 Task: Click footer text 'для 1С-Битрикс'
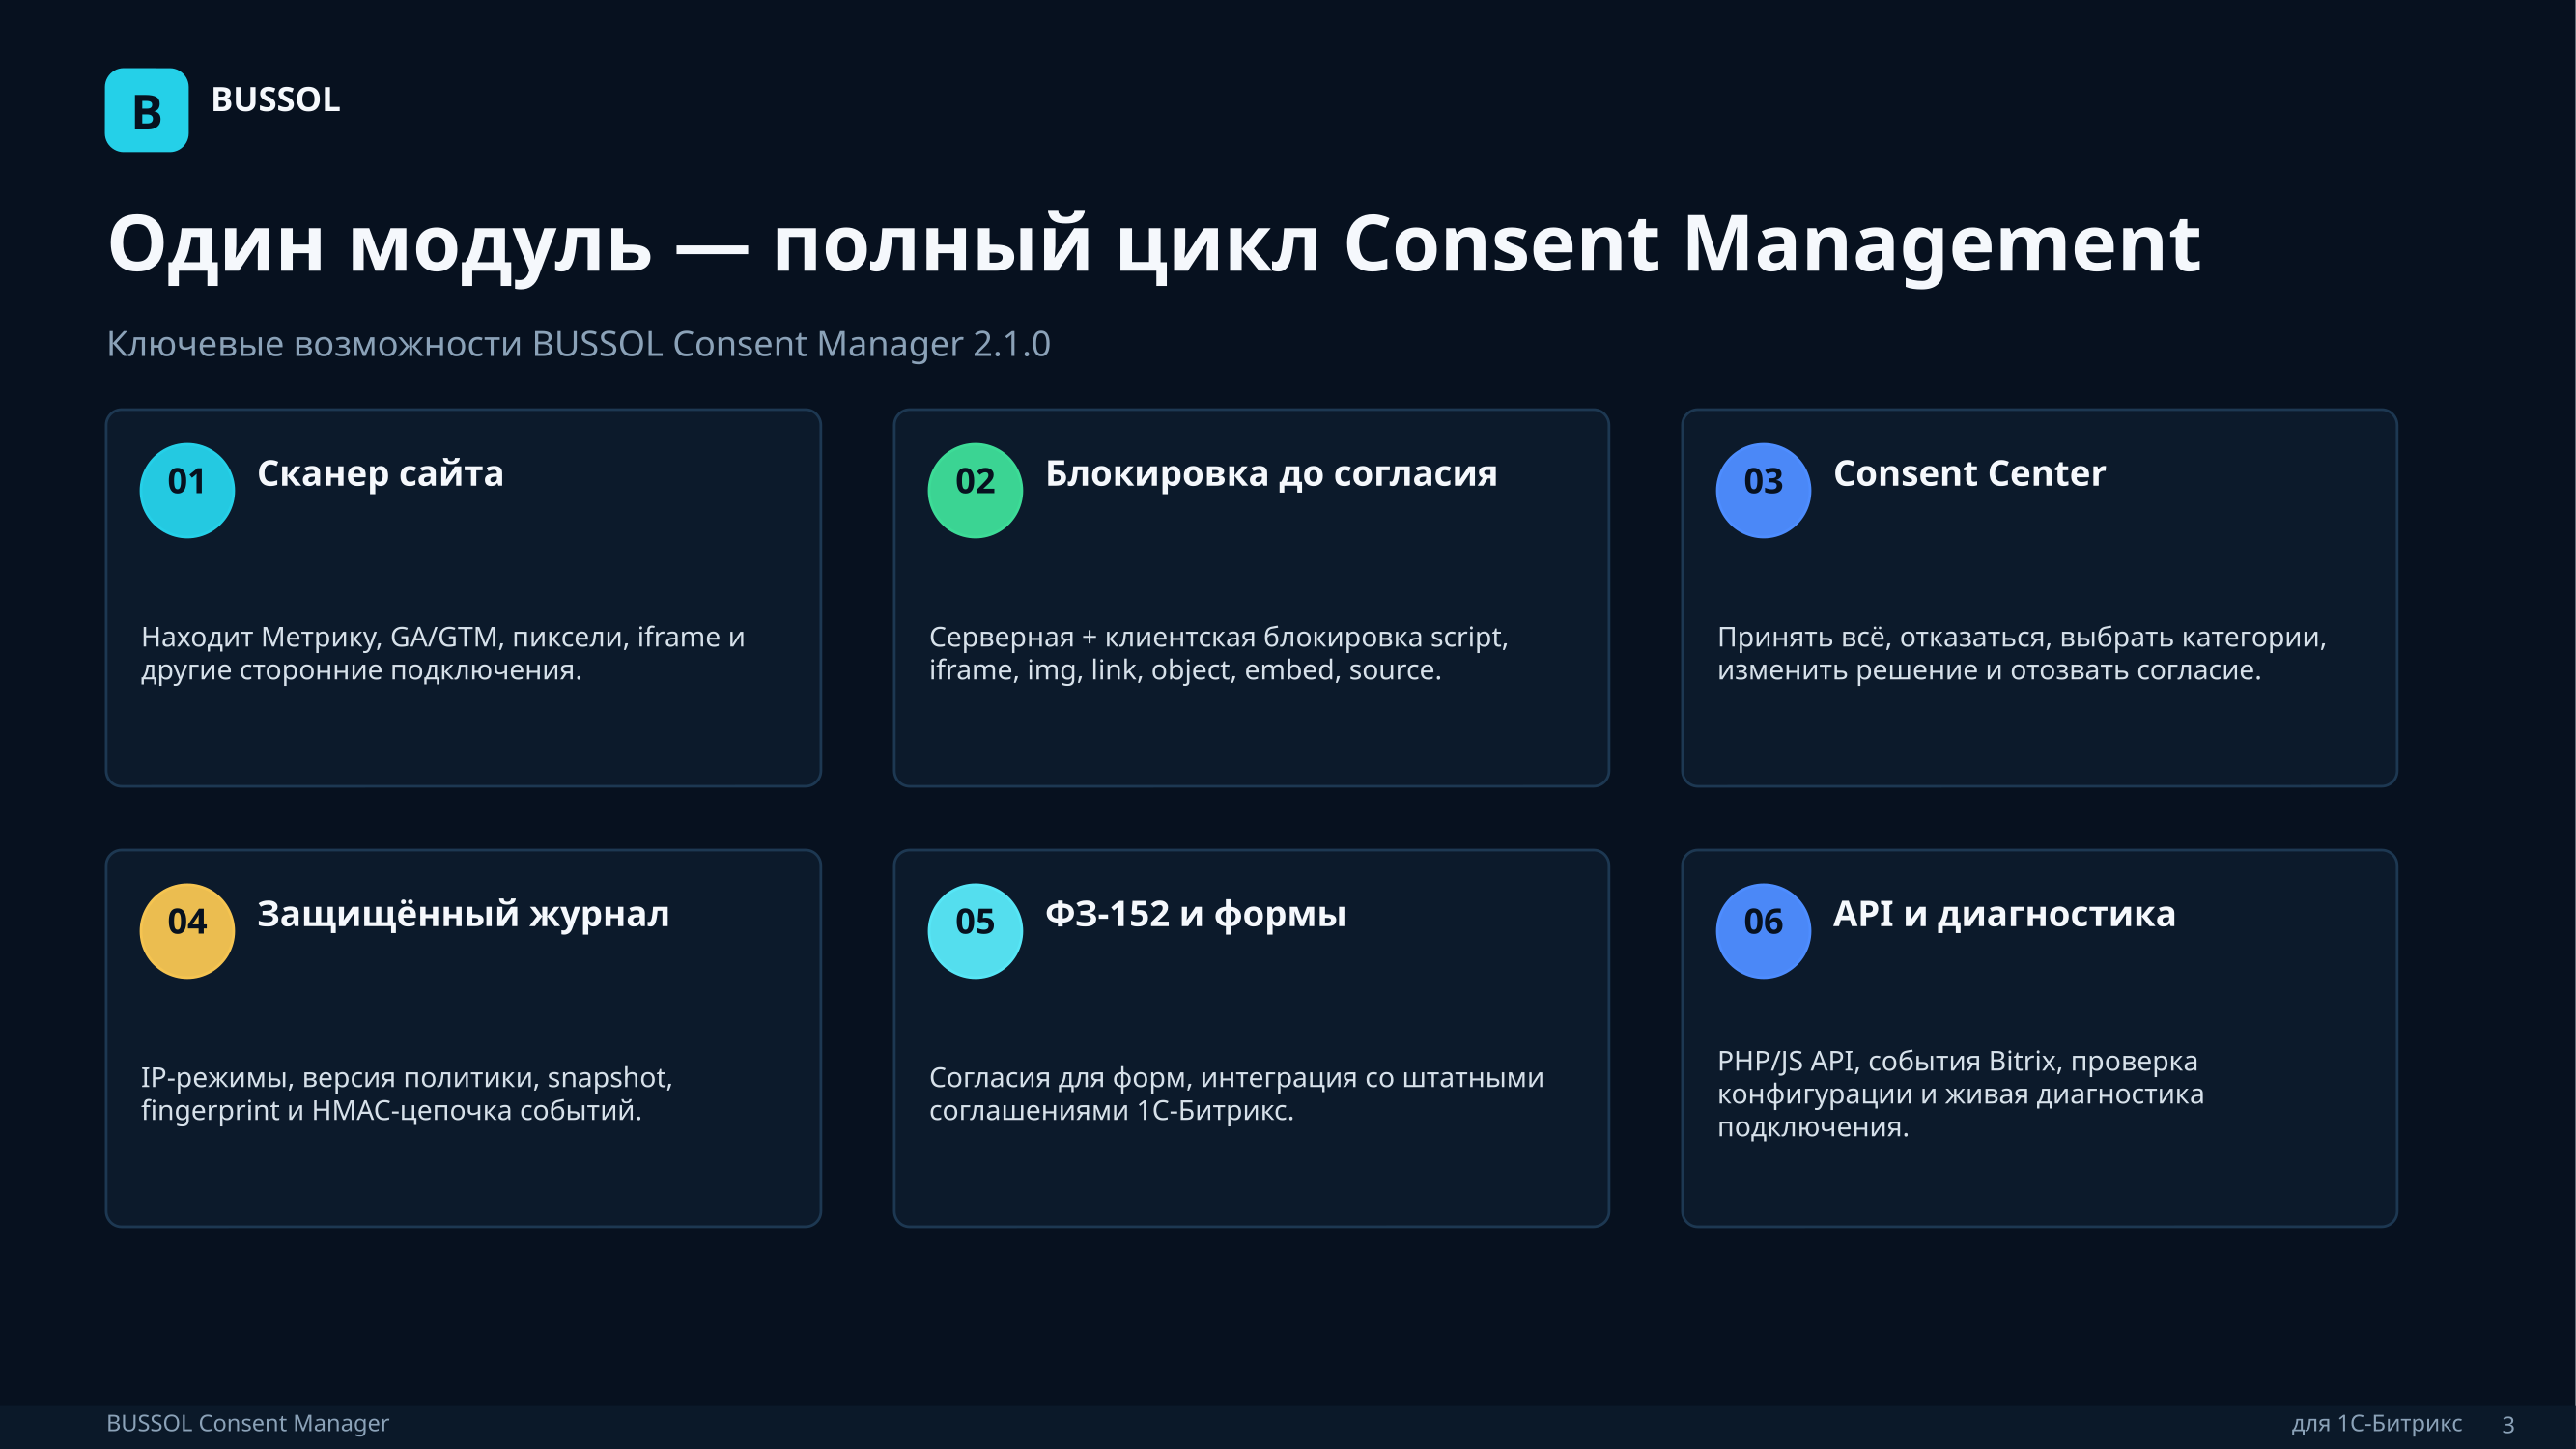point(2376,1424)
